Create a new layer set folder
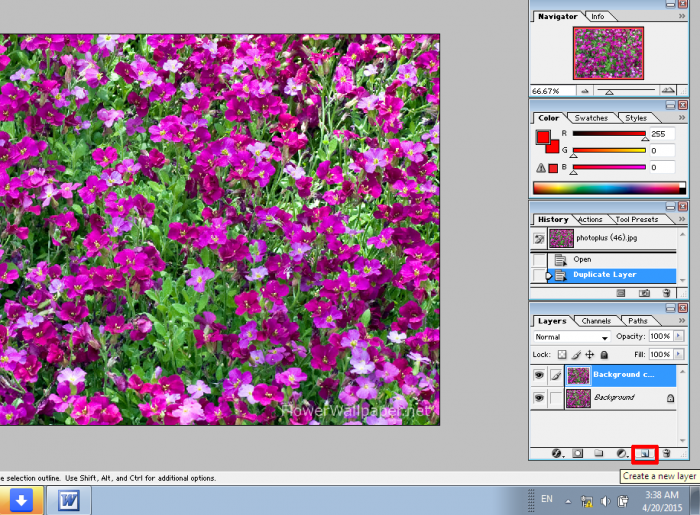Screen dimensions: 700x515 tap(599, 453)
